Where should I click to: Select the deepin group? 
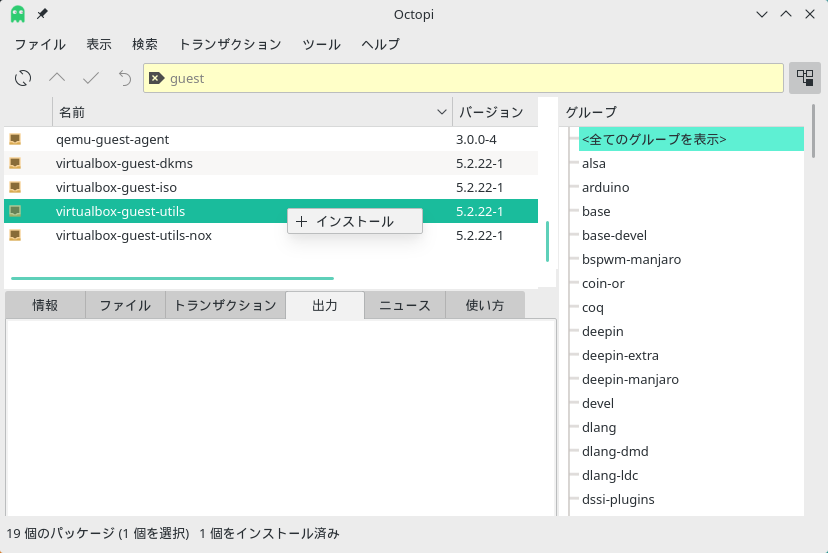click(603, 331)
